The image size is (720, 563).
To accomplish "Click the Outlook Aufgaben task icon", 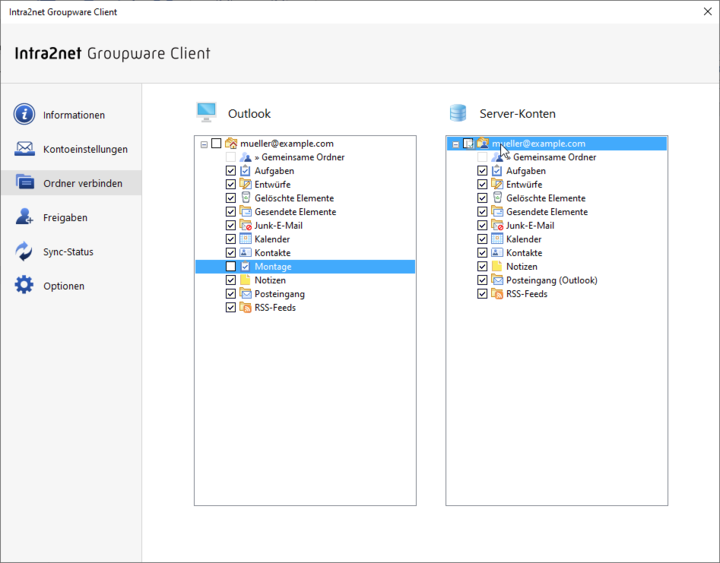I will [245, 170].
